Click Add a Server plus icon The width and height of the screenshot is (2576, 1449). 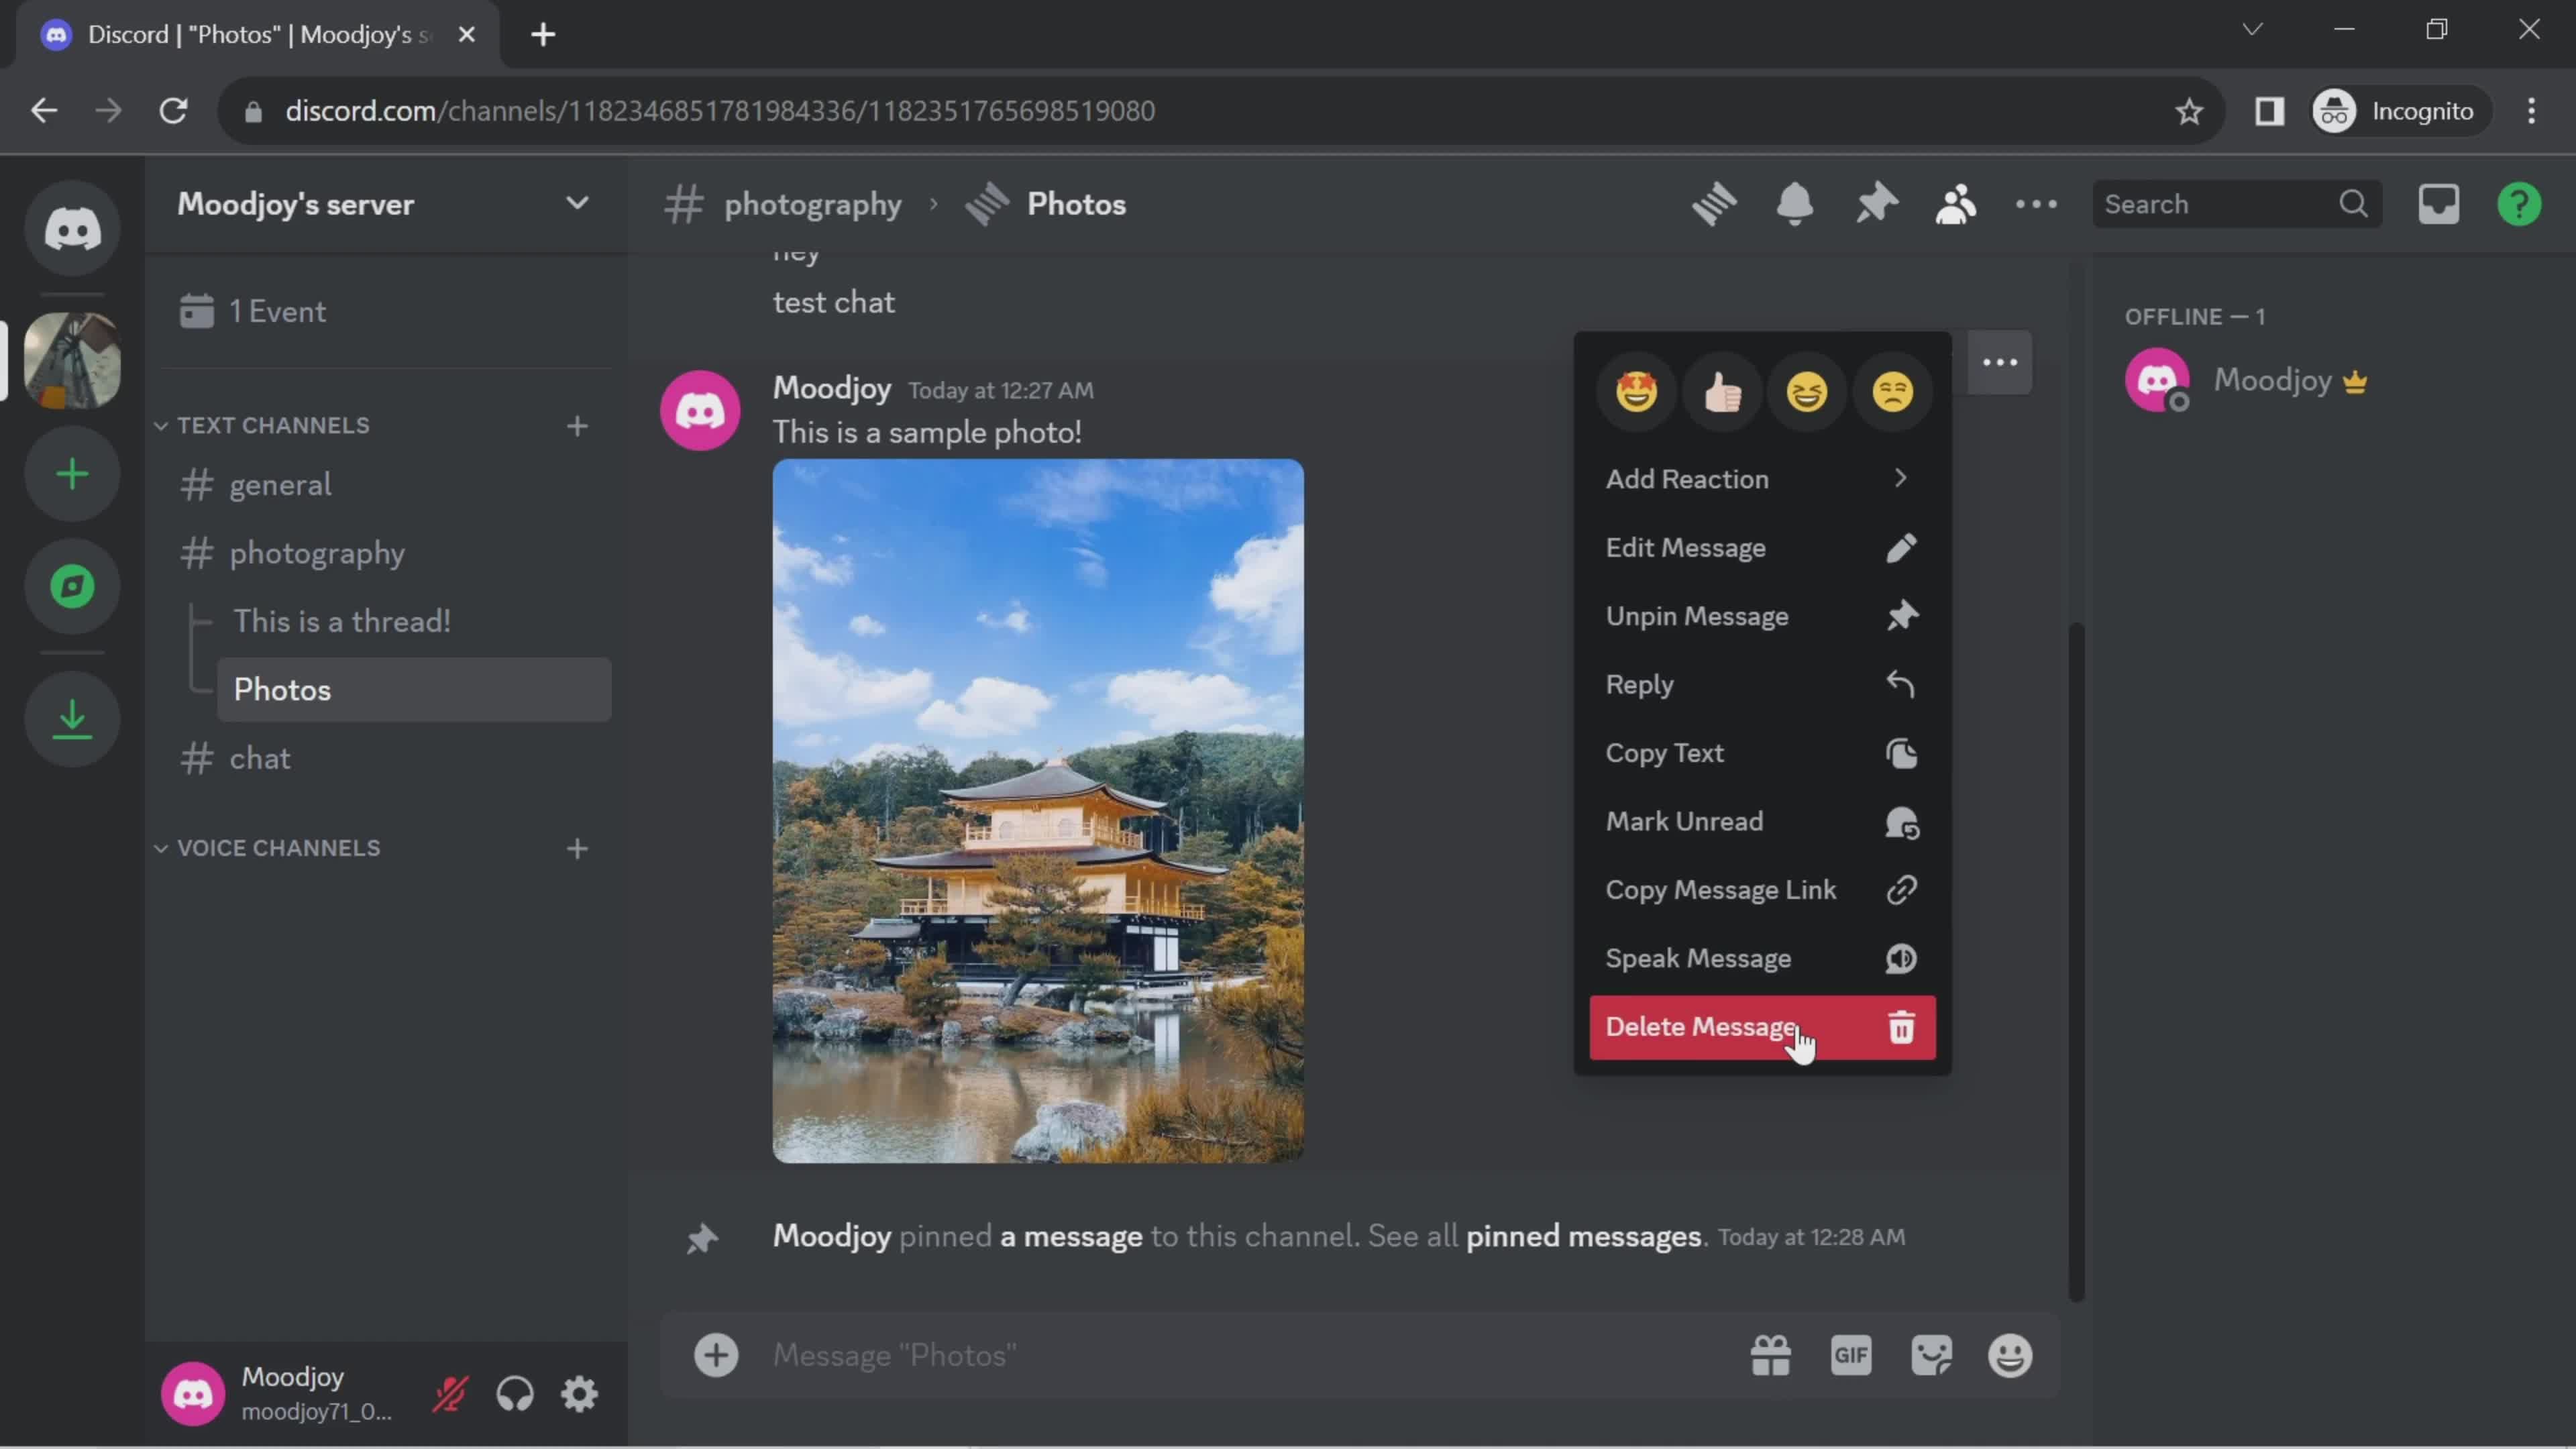pyautogui.click(x=72, y=474)
